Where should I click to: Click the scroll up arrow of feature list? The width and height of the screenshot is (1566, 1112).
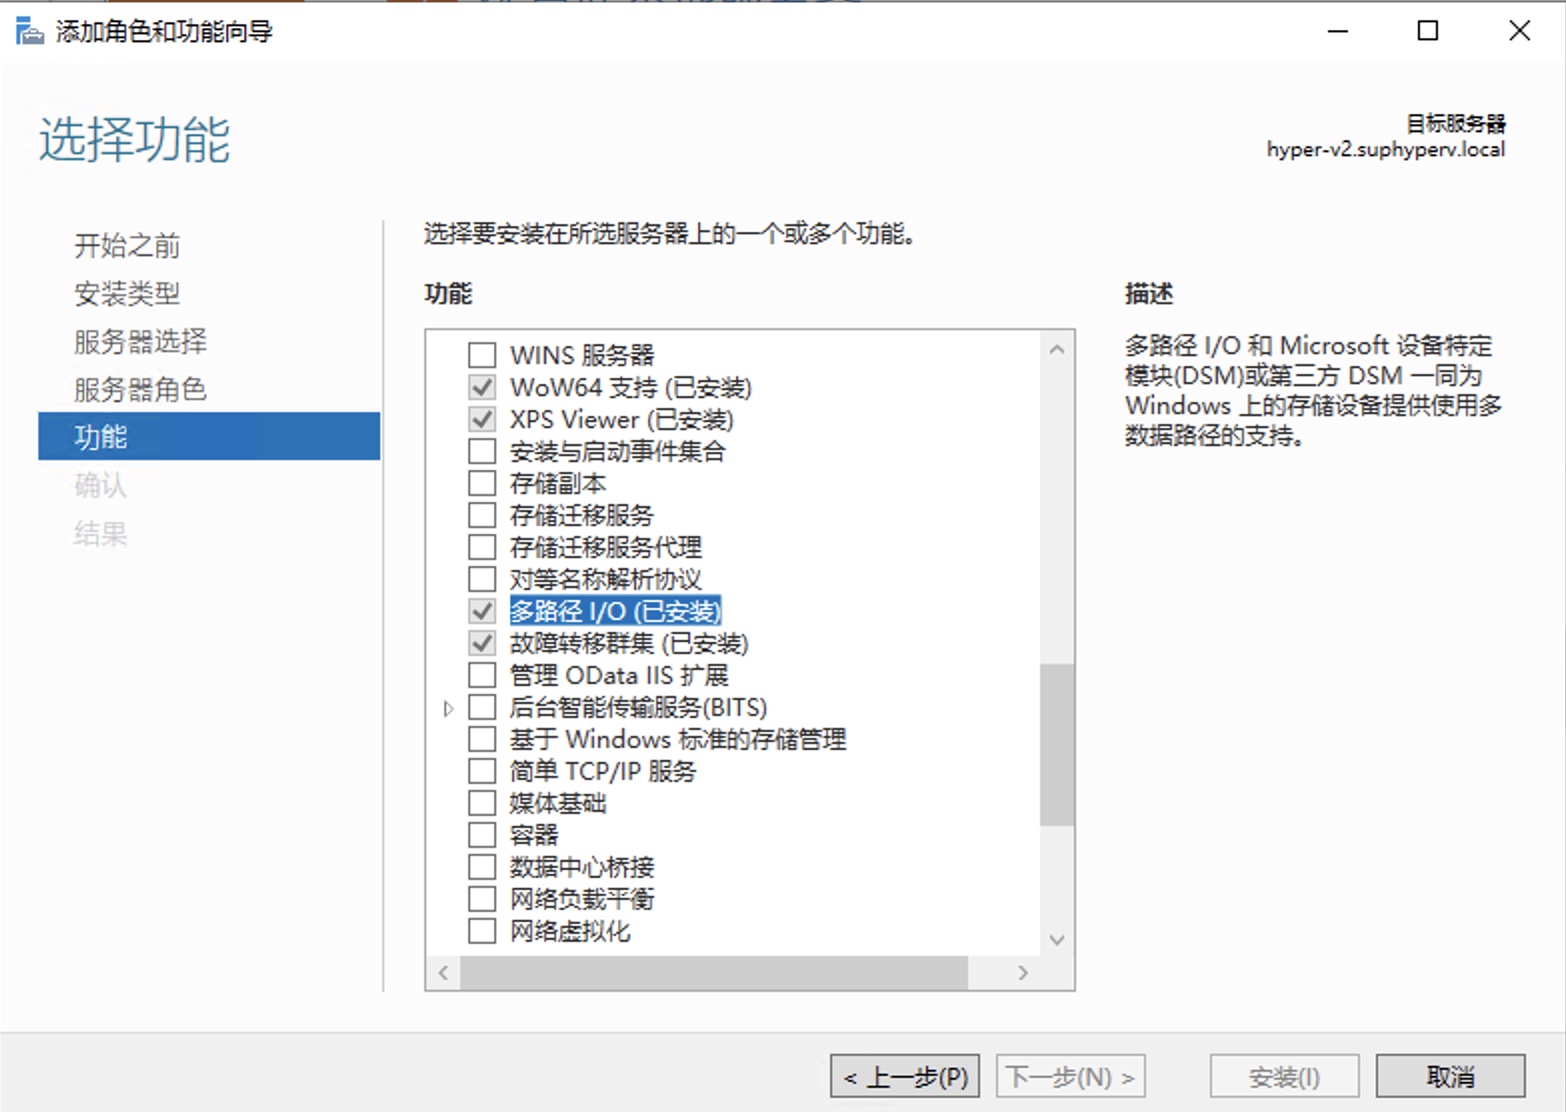[1057, 350]
